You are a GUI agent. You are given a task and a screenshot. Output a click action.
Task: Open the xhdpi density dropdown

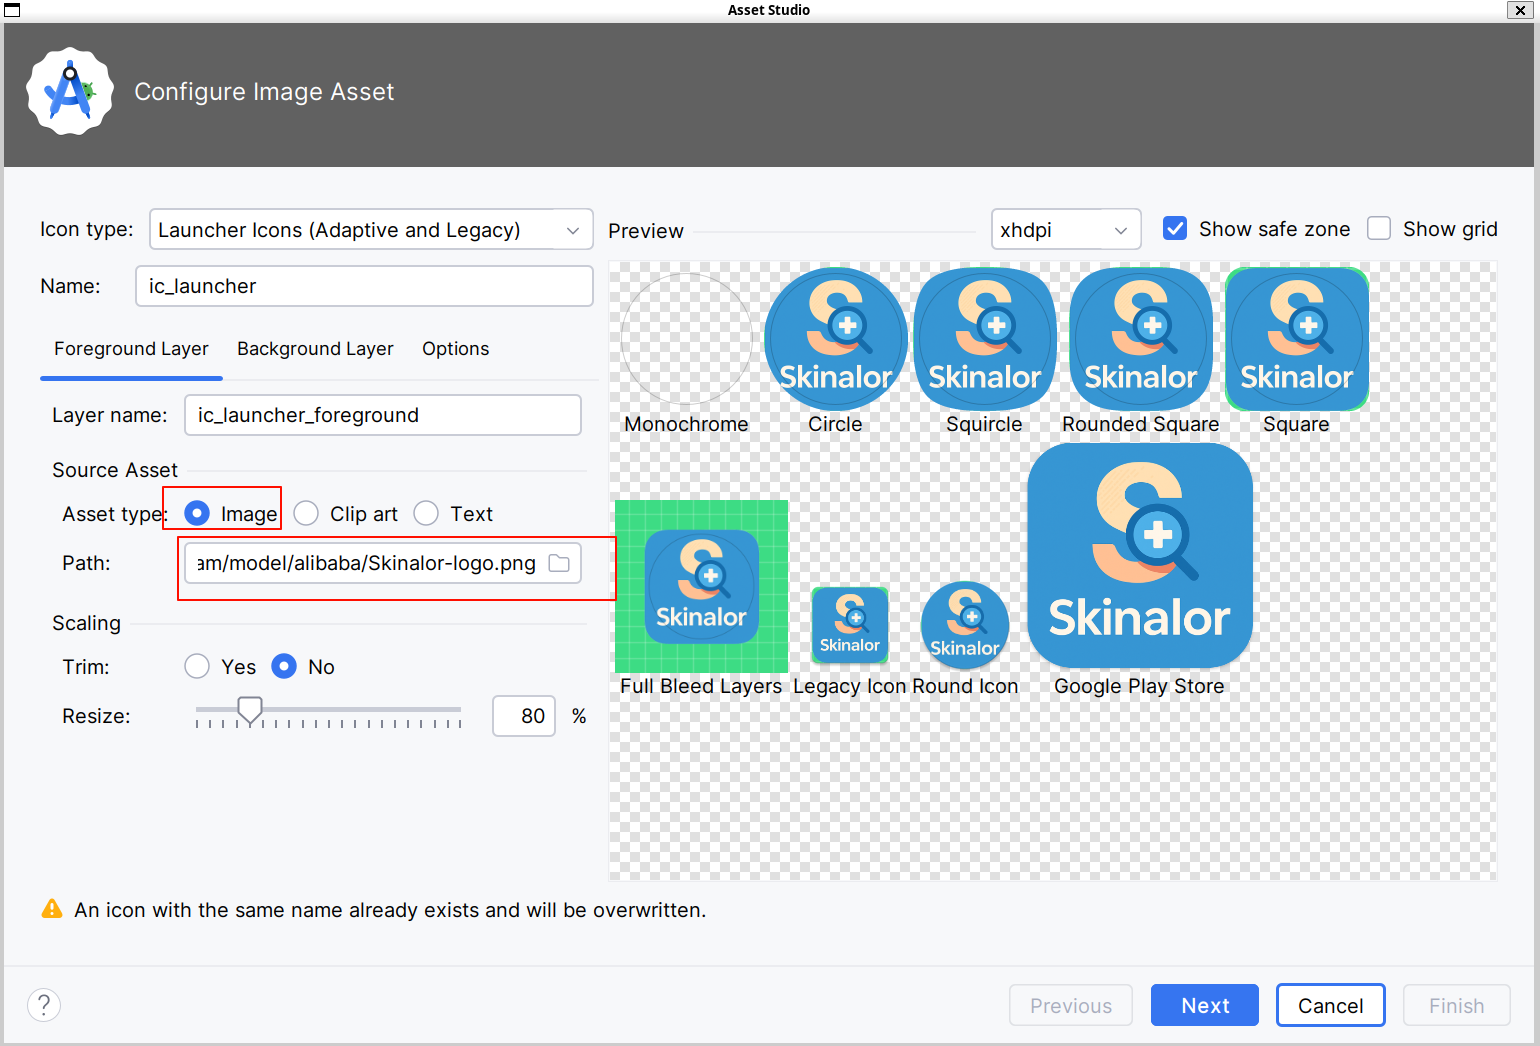[1066, 229]
